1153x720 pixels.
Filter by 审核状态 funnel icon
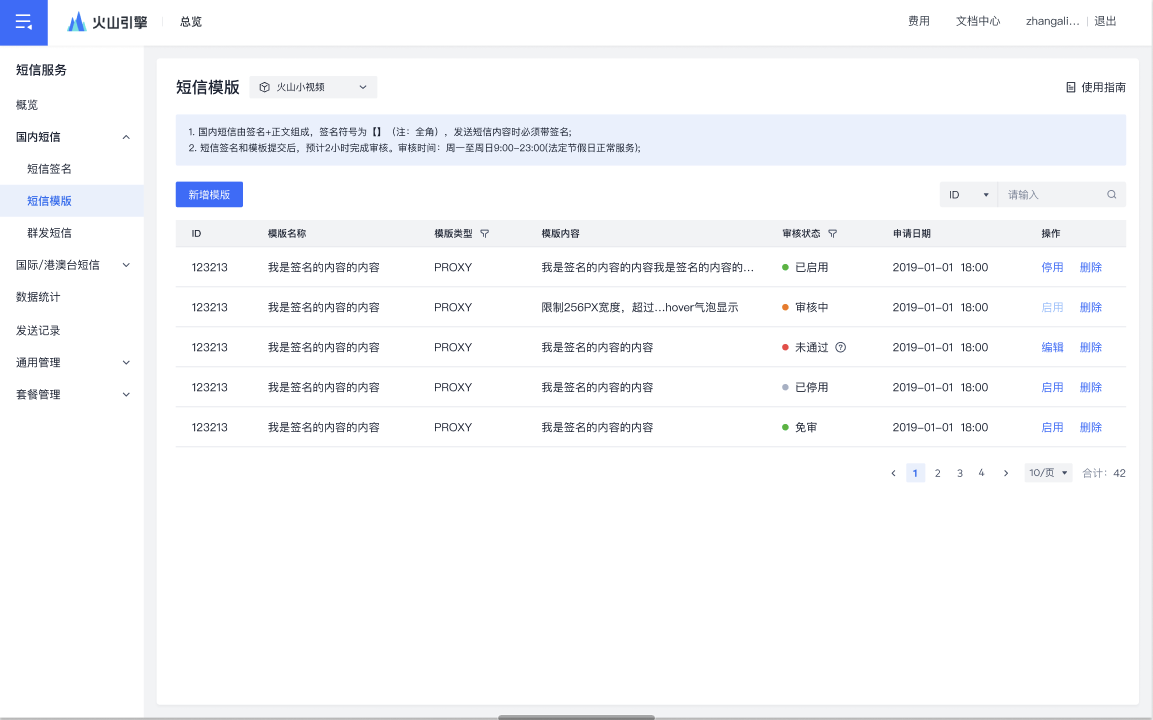[x=832, y=234]
